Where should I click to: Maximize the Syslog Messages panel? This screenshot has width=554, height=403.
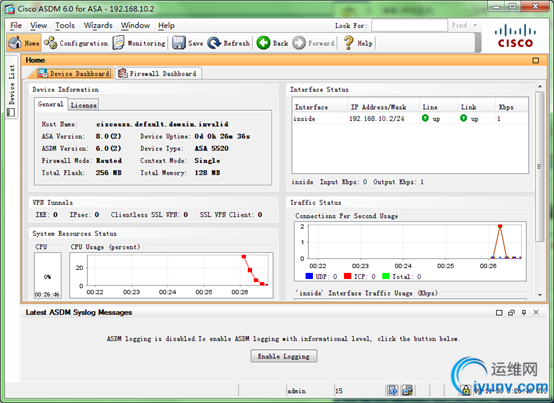[499, 313]
